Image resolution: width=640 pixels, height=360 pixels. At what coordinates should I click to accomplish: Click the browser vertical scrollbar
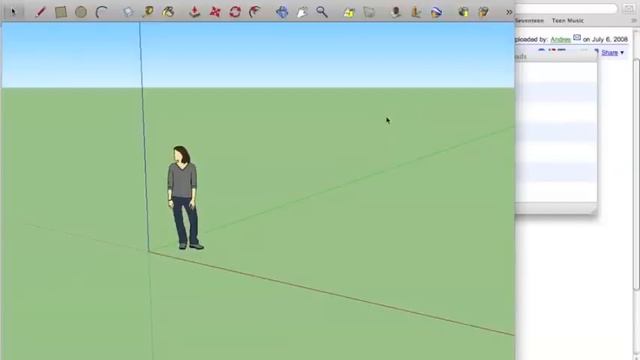point(636,176)
